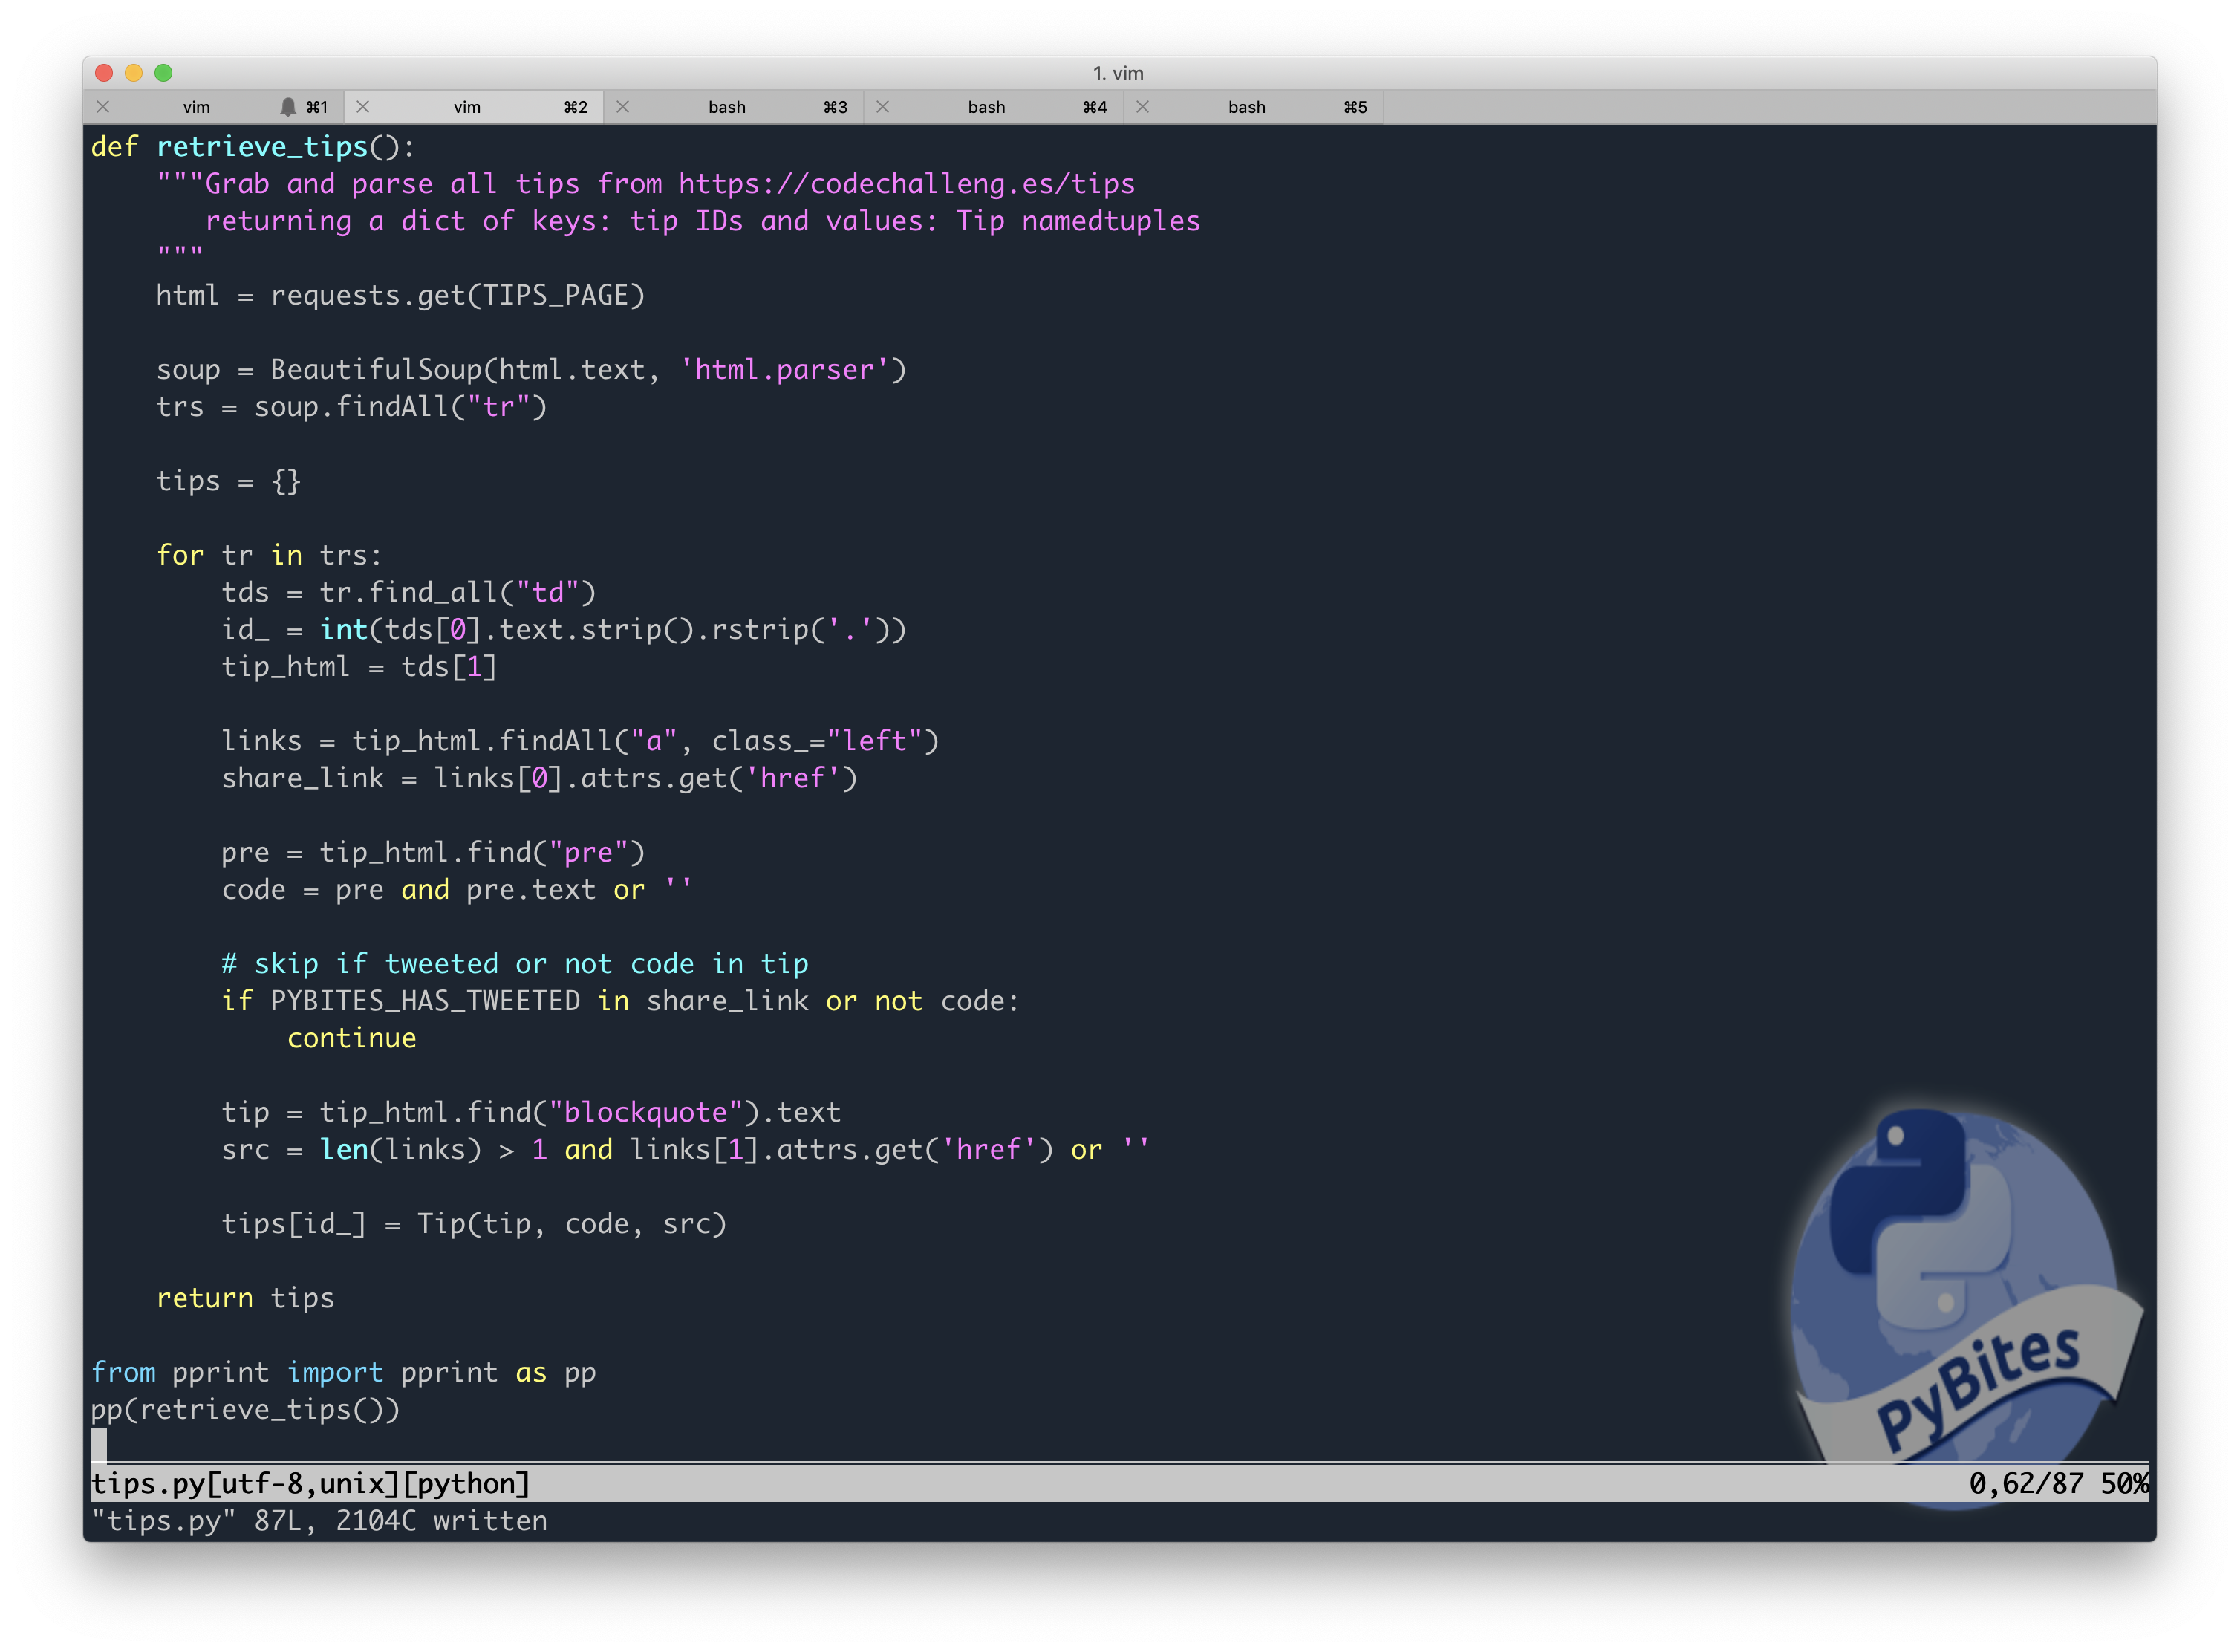Place cursor on the continue keyword

(351, 1038)
